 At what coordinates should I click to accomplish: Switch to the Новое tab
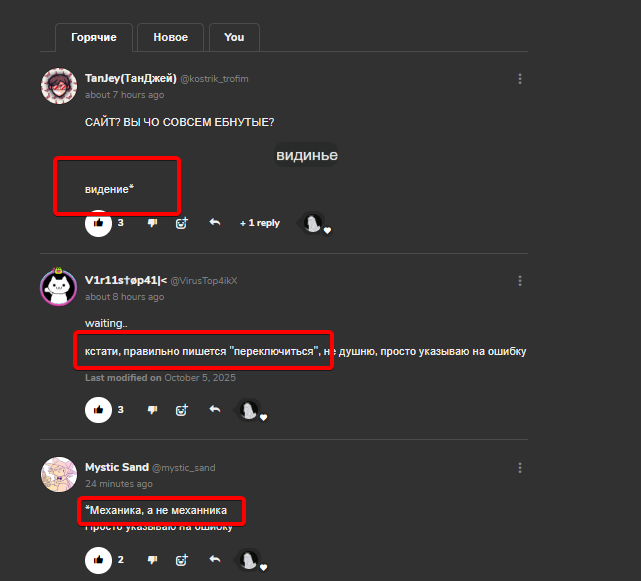coord(170,37)
